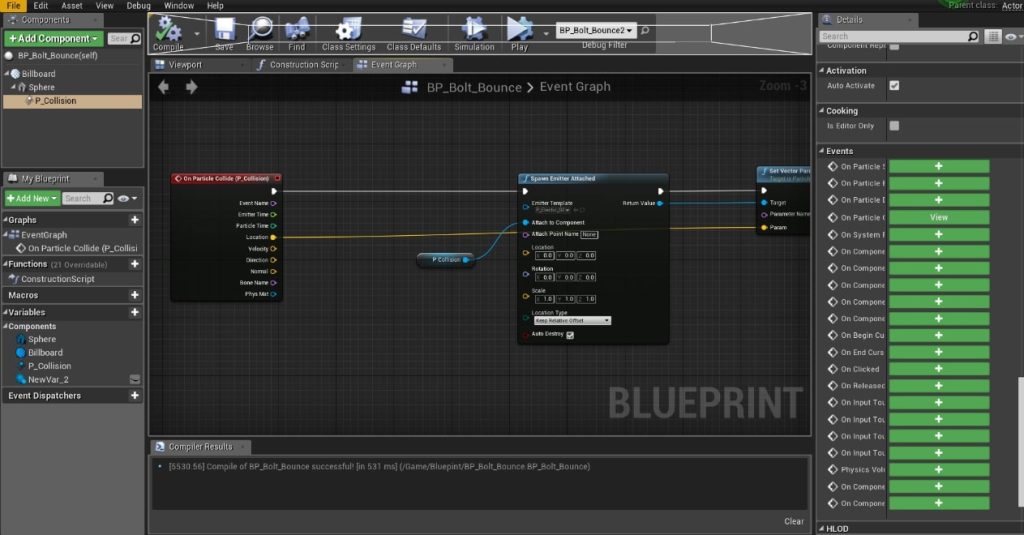Add a new variable with the Variables plus
Image resolution: width=1024 pixels, height=535 pixels.
[135, 312]
